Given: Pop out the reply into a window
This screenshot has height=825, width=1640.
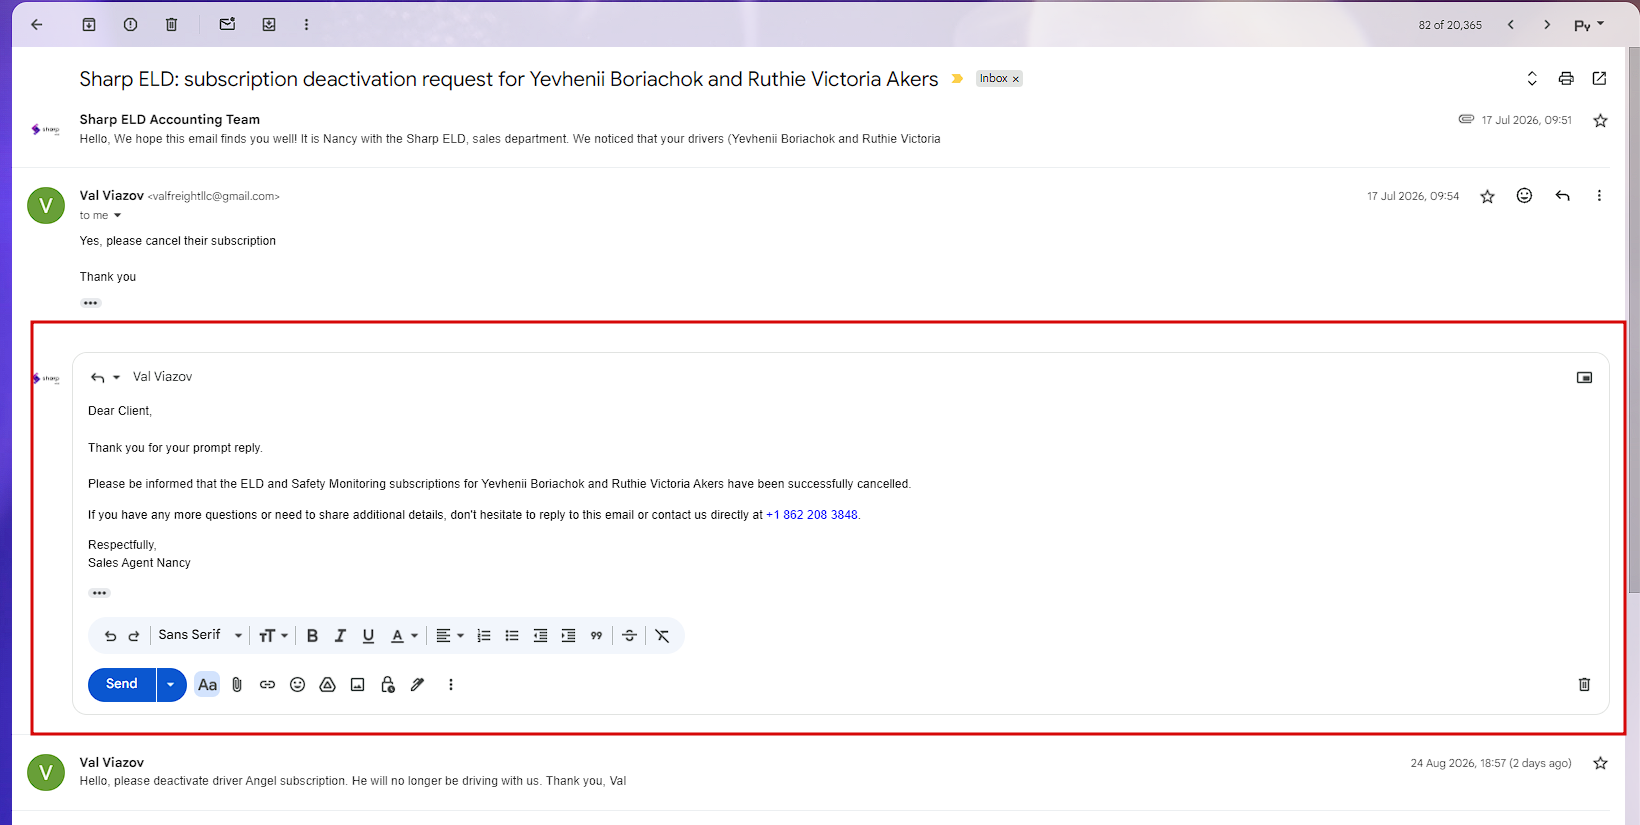Looking at the screenshot, I should pyautogui.click(x=1584, y=378).
